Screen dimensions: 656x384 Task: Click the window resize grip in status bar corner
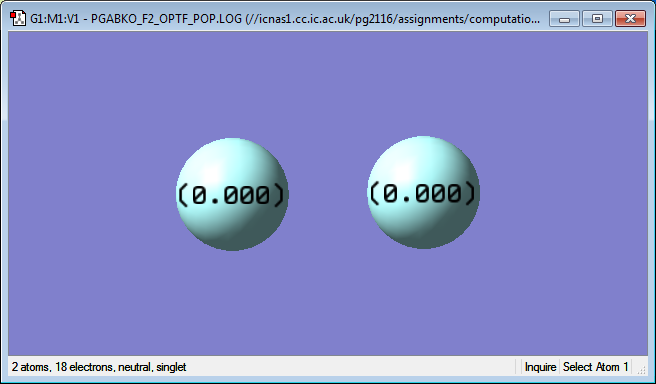tap(641, 368)
